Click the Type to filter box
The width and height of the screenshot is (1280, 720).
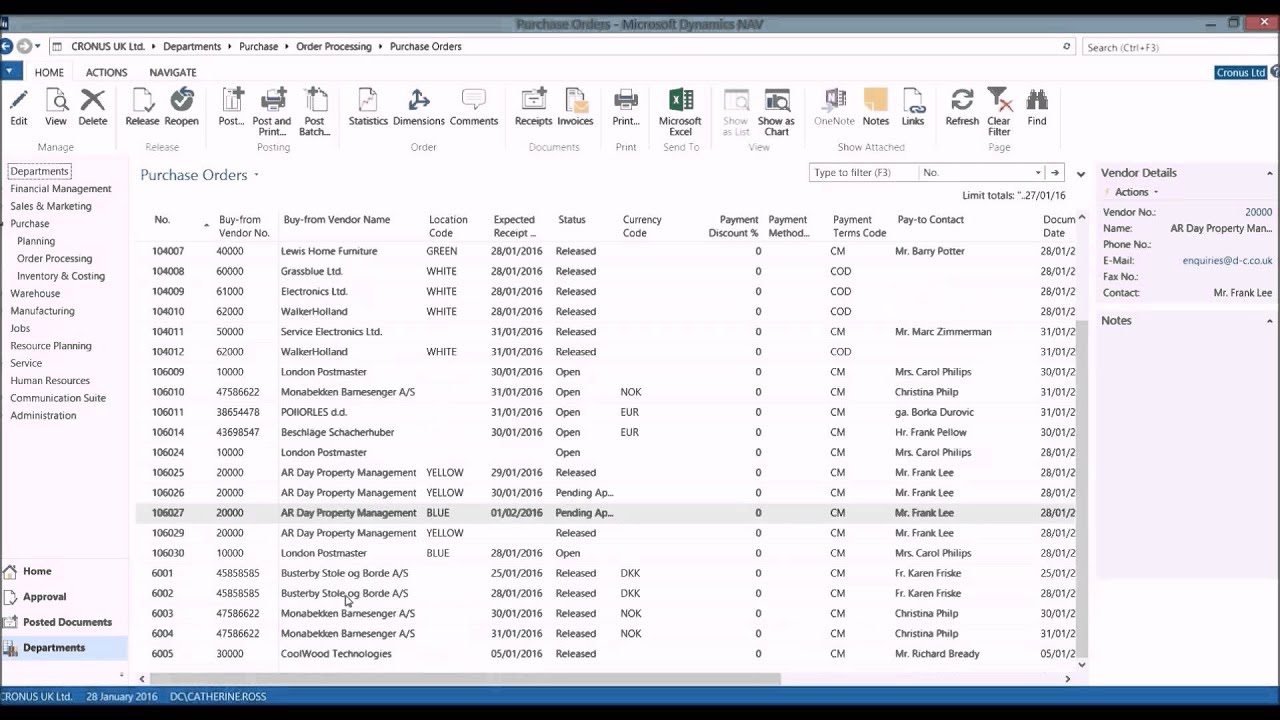[x=863, y=172]
